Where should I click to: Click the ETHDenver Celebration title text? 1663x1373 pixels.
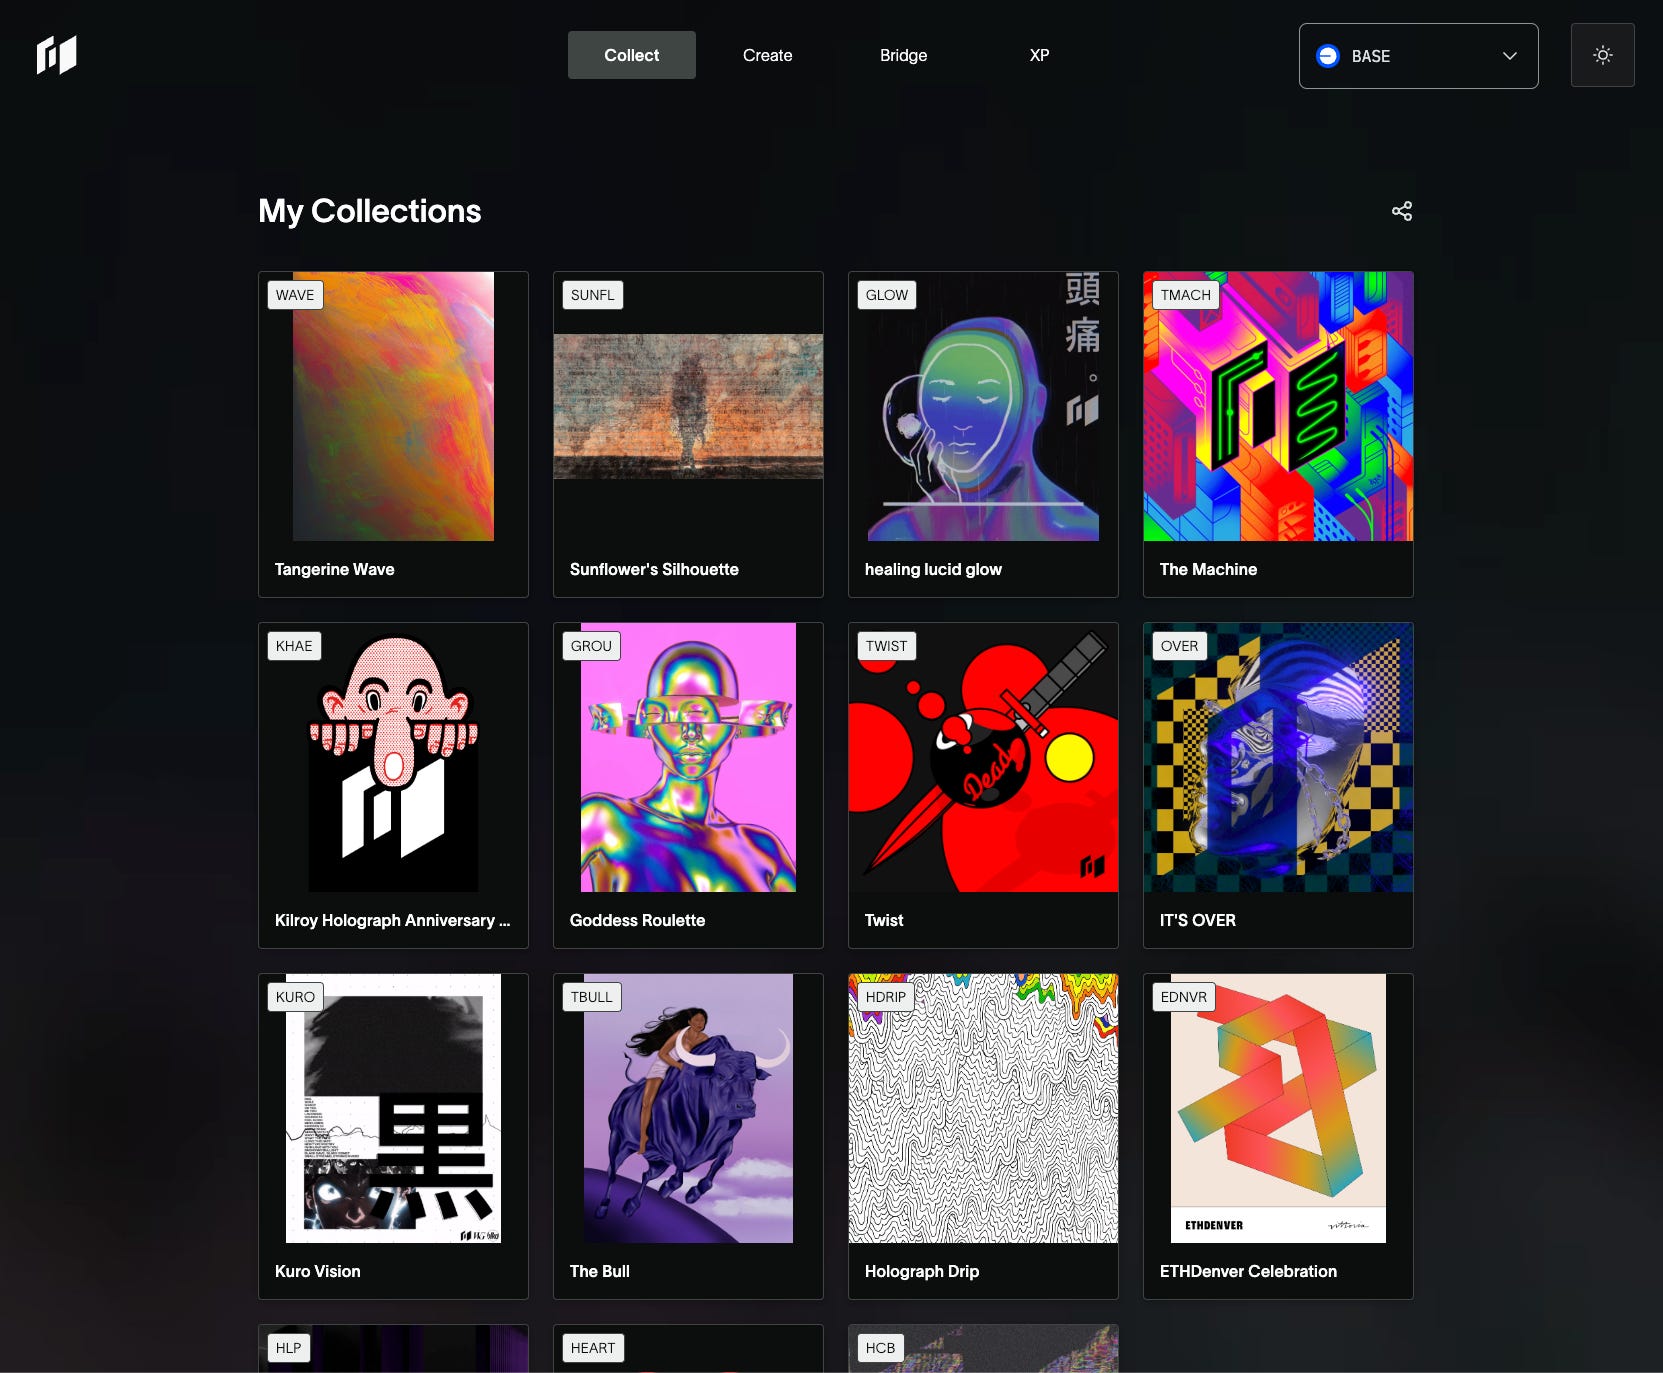pos(1248,1271)
